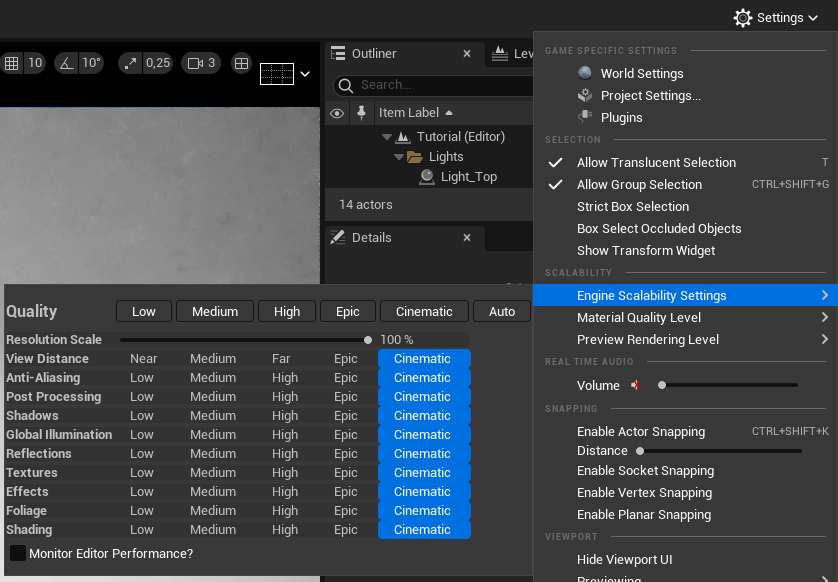Click the Outliner panel icon
The width and height of the screenshot is (838, 582).
tap(338, 53)
